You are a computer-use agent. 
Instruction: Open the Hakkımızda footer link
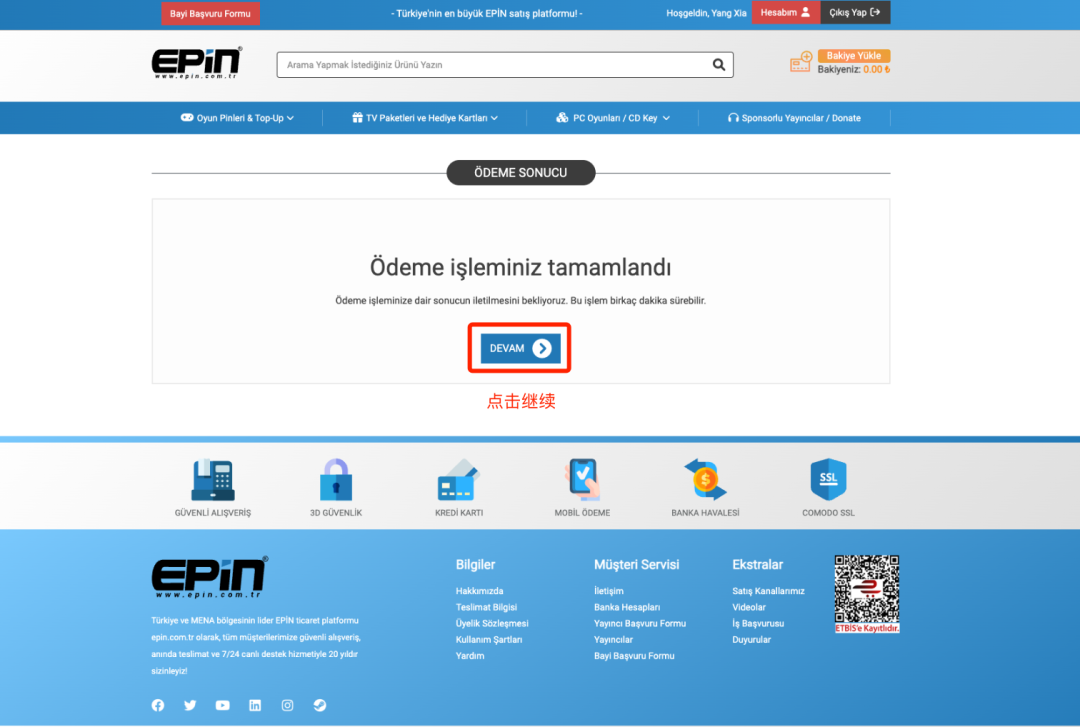coord(479,591)
